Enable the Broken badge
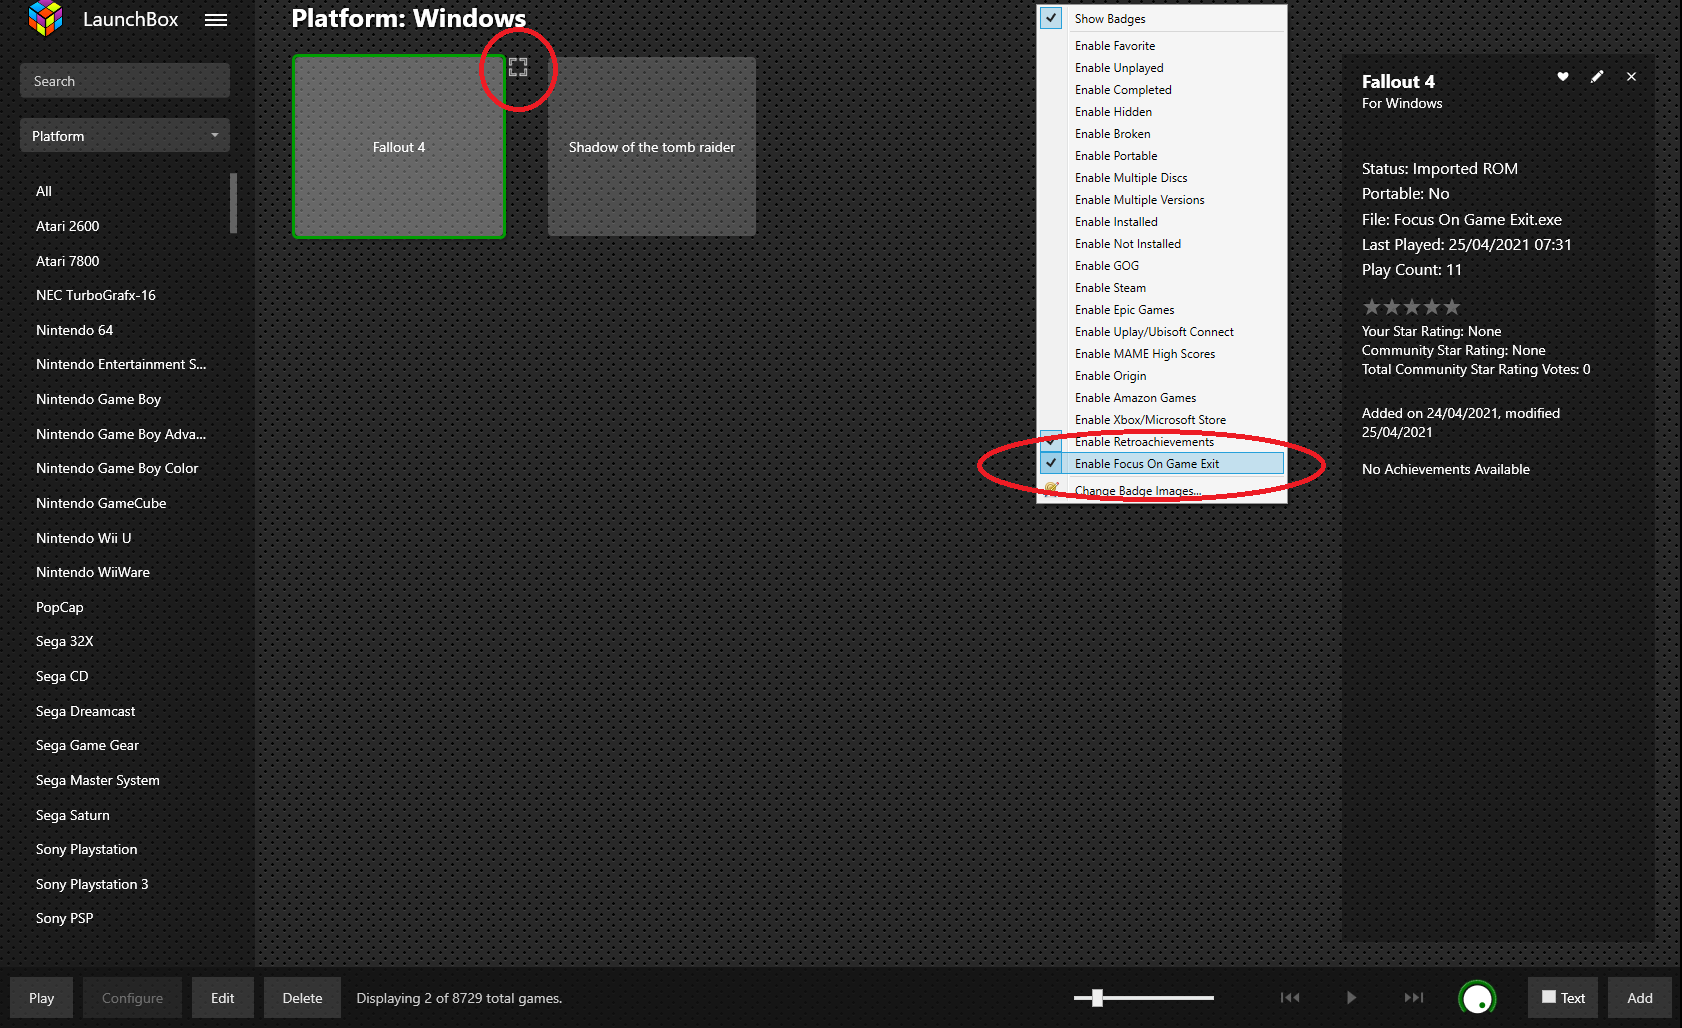 [x=1161, y=134]
